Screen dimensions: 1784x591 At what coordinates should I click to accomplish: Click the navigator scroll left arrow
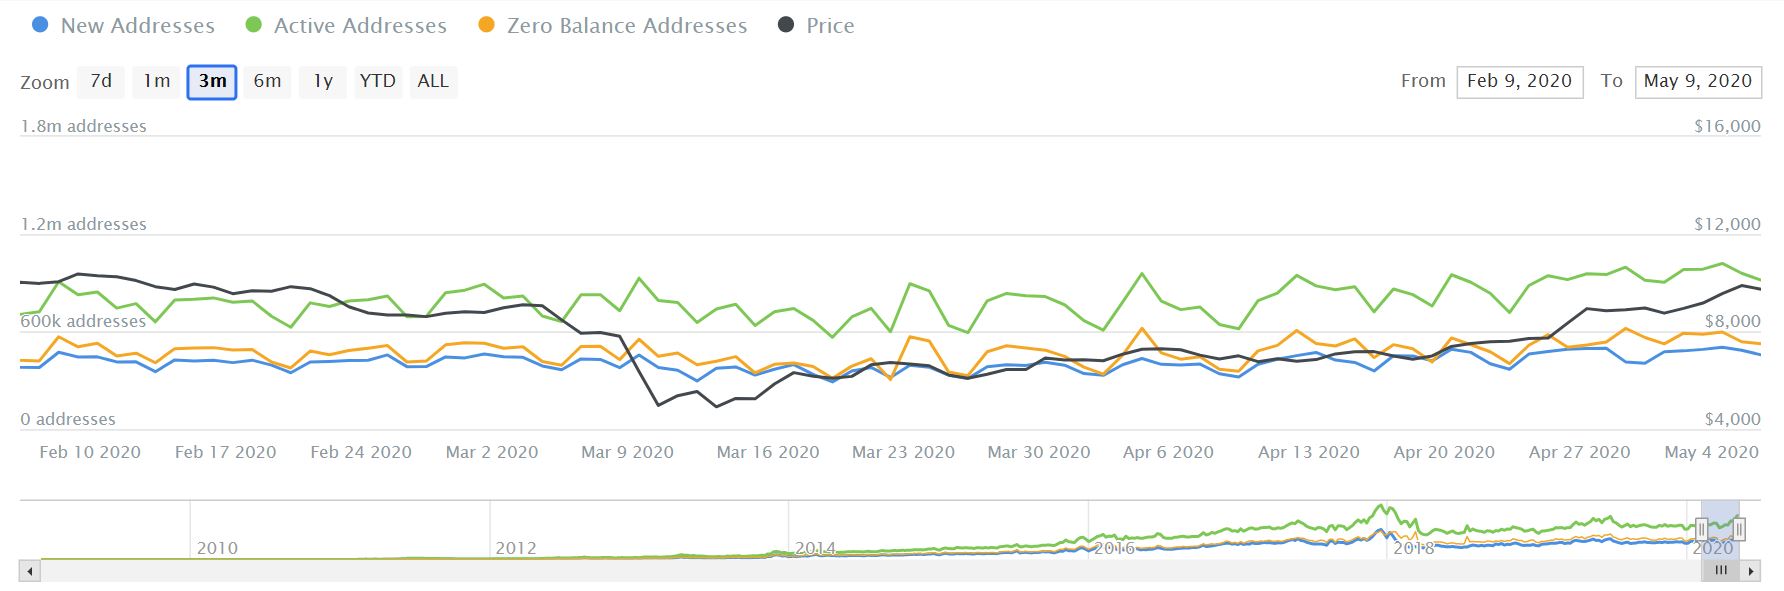point(30,571)
